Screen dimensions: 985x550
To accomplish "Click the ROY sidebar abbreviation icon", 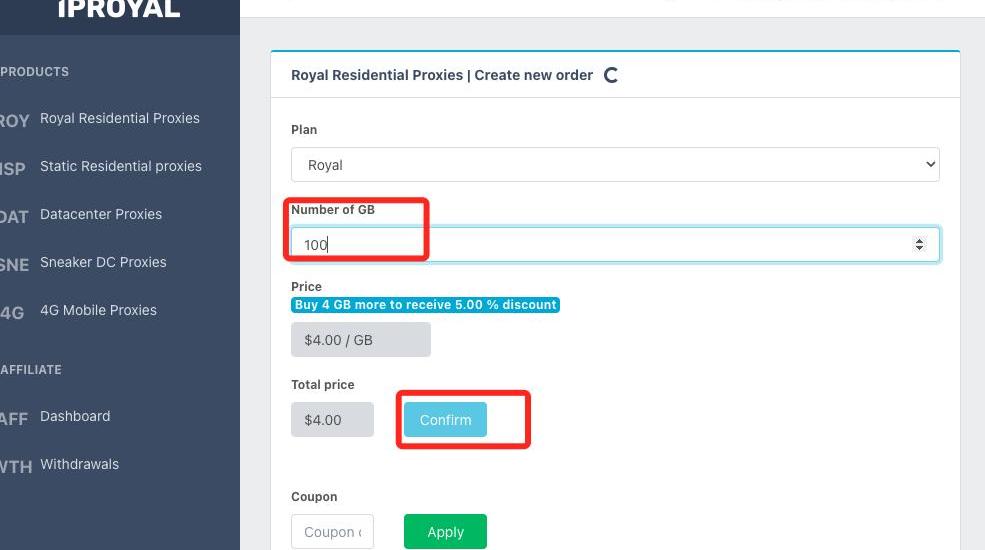I will click(x=14, y=121).
